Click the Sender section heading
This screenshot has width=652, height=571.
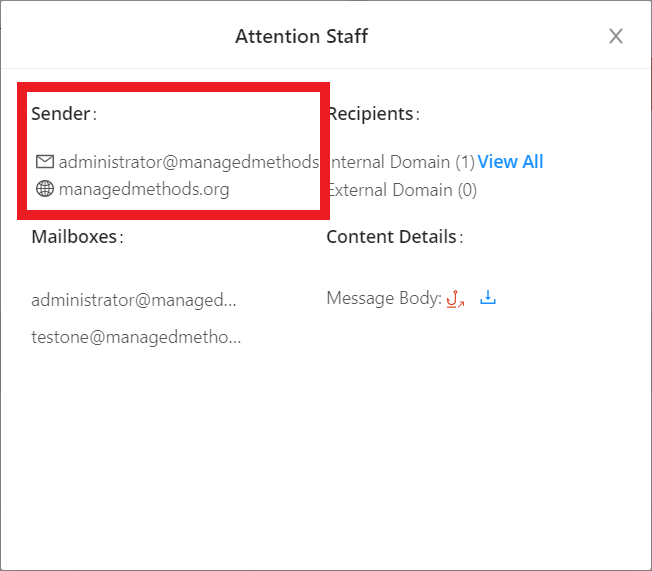62,114
